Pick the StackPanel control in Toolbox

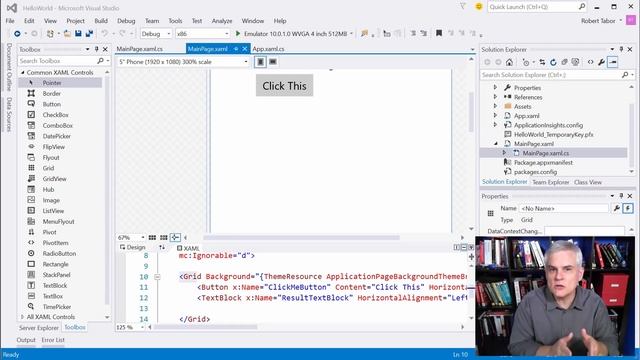60,275
